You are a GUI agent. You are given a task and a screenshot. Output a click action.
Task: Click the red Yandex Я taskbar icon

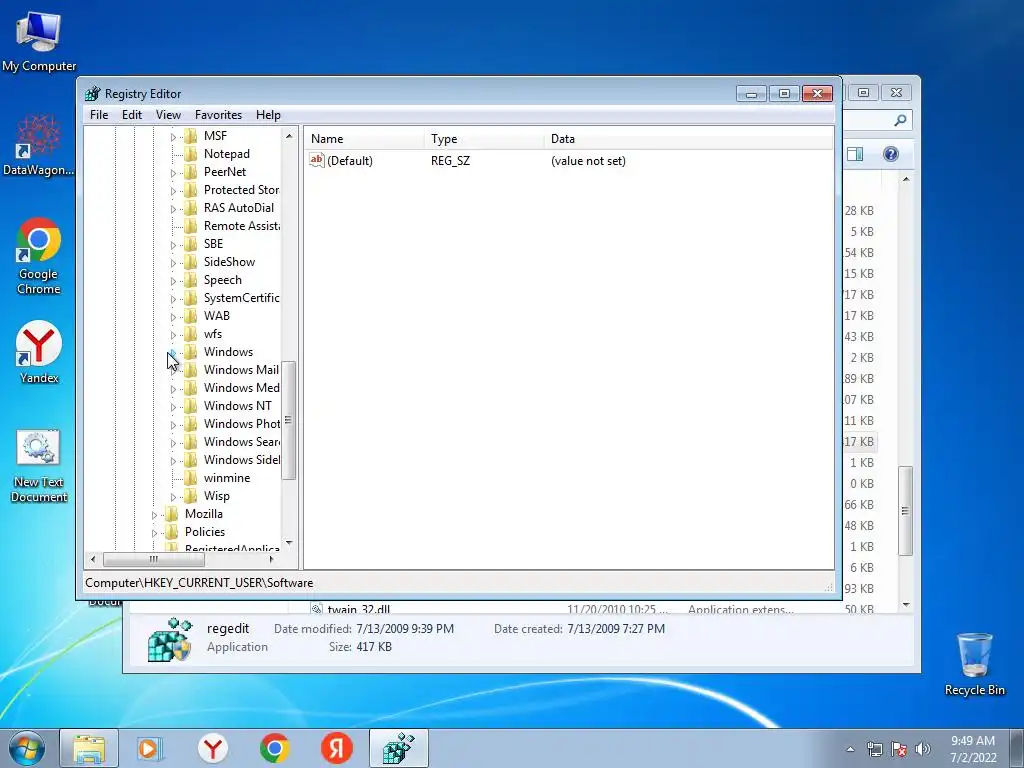point(337,748)
